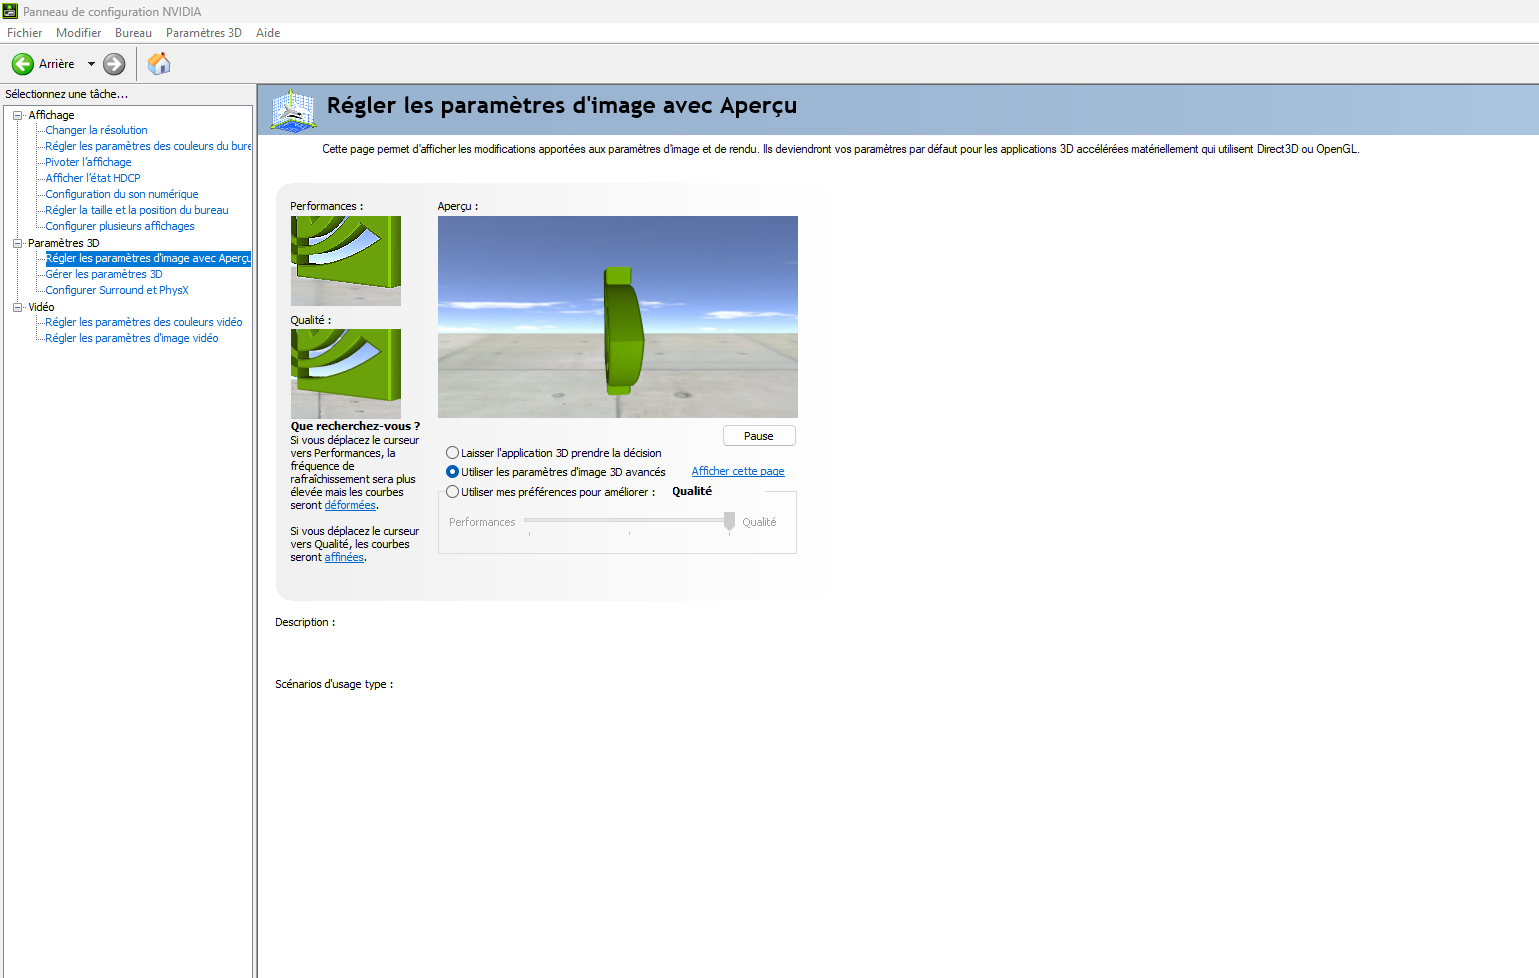1539x978 pixels.
Task: Click the 'Scénarios d'usage type :' label
Action: tap(334, 684)
